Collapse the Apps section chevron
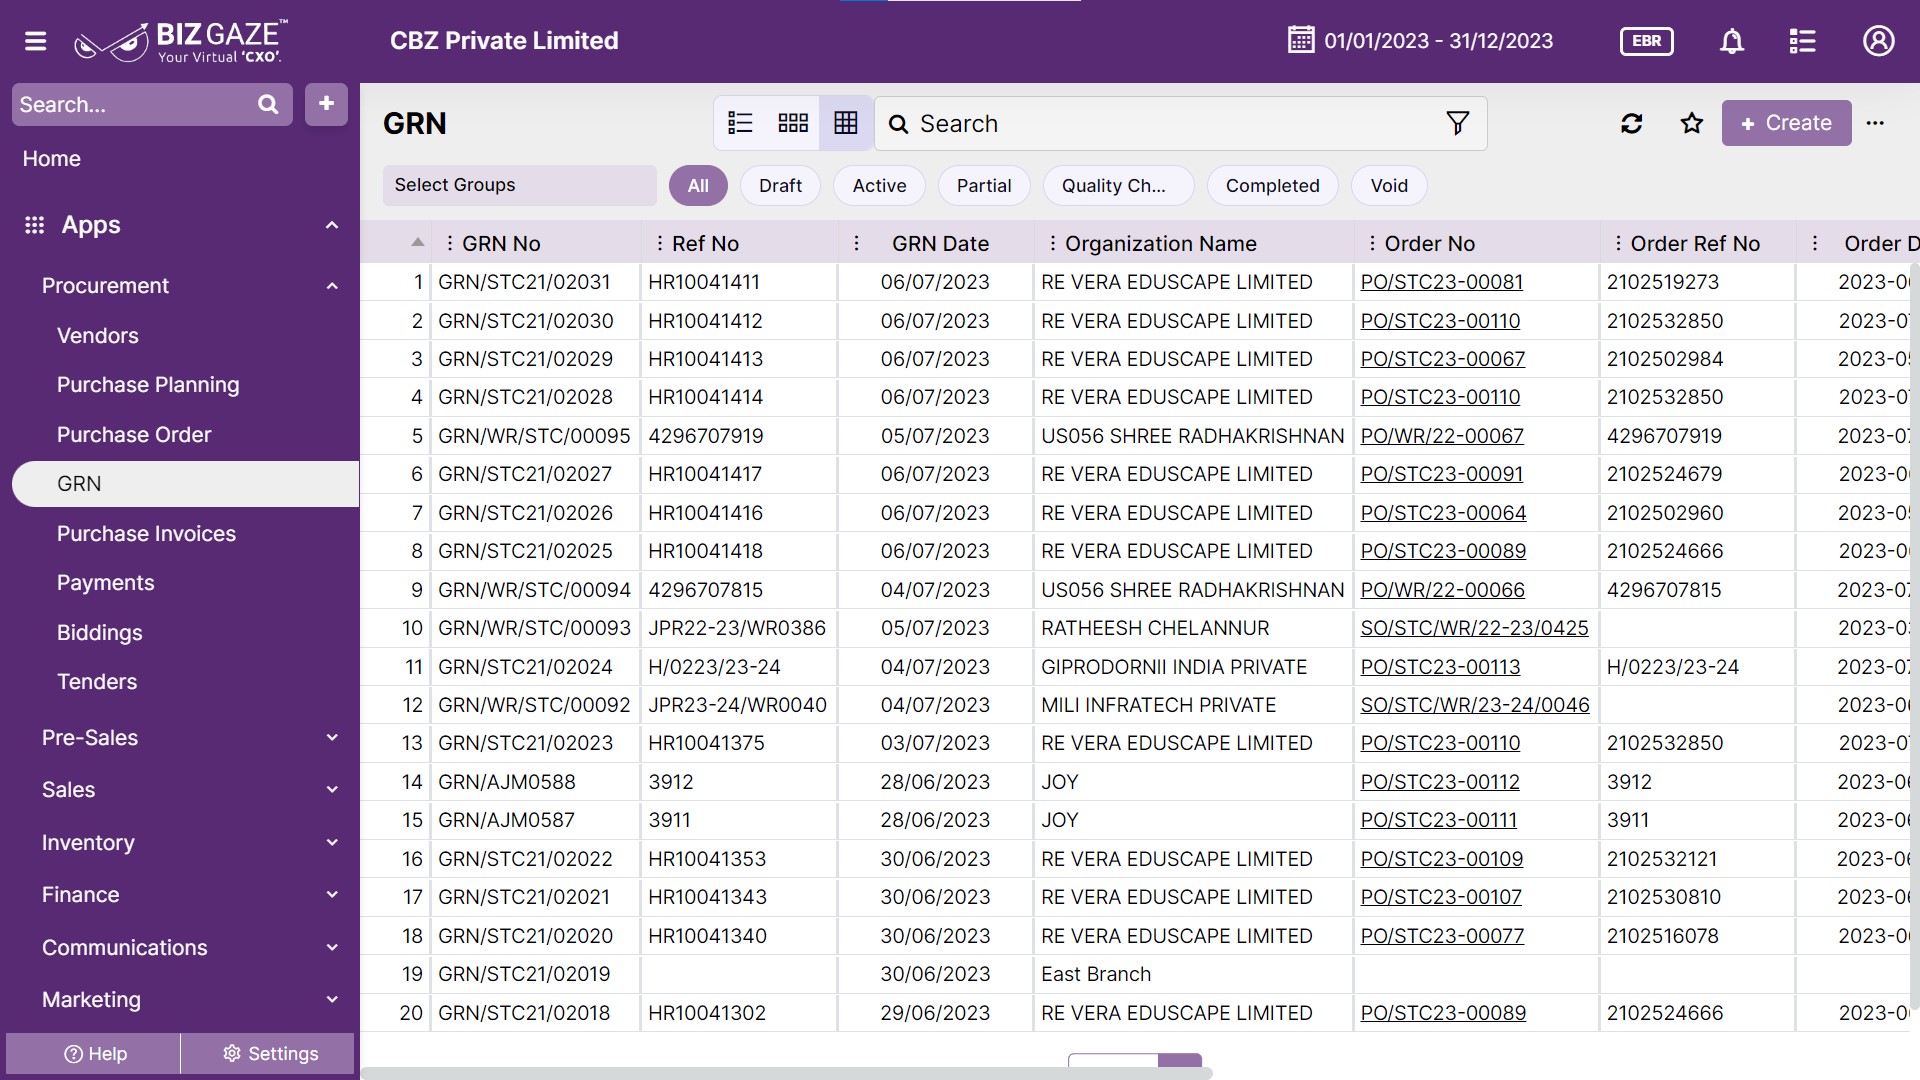The image size is (1920, 1080). [332, 225]
